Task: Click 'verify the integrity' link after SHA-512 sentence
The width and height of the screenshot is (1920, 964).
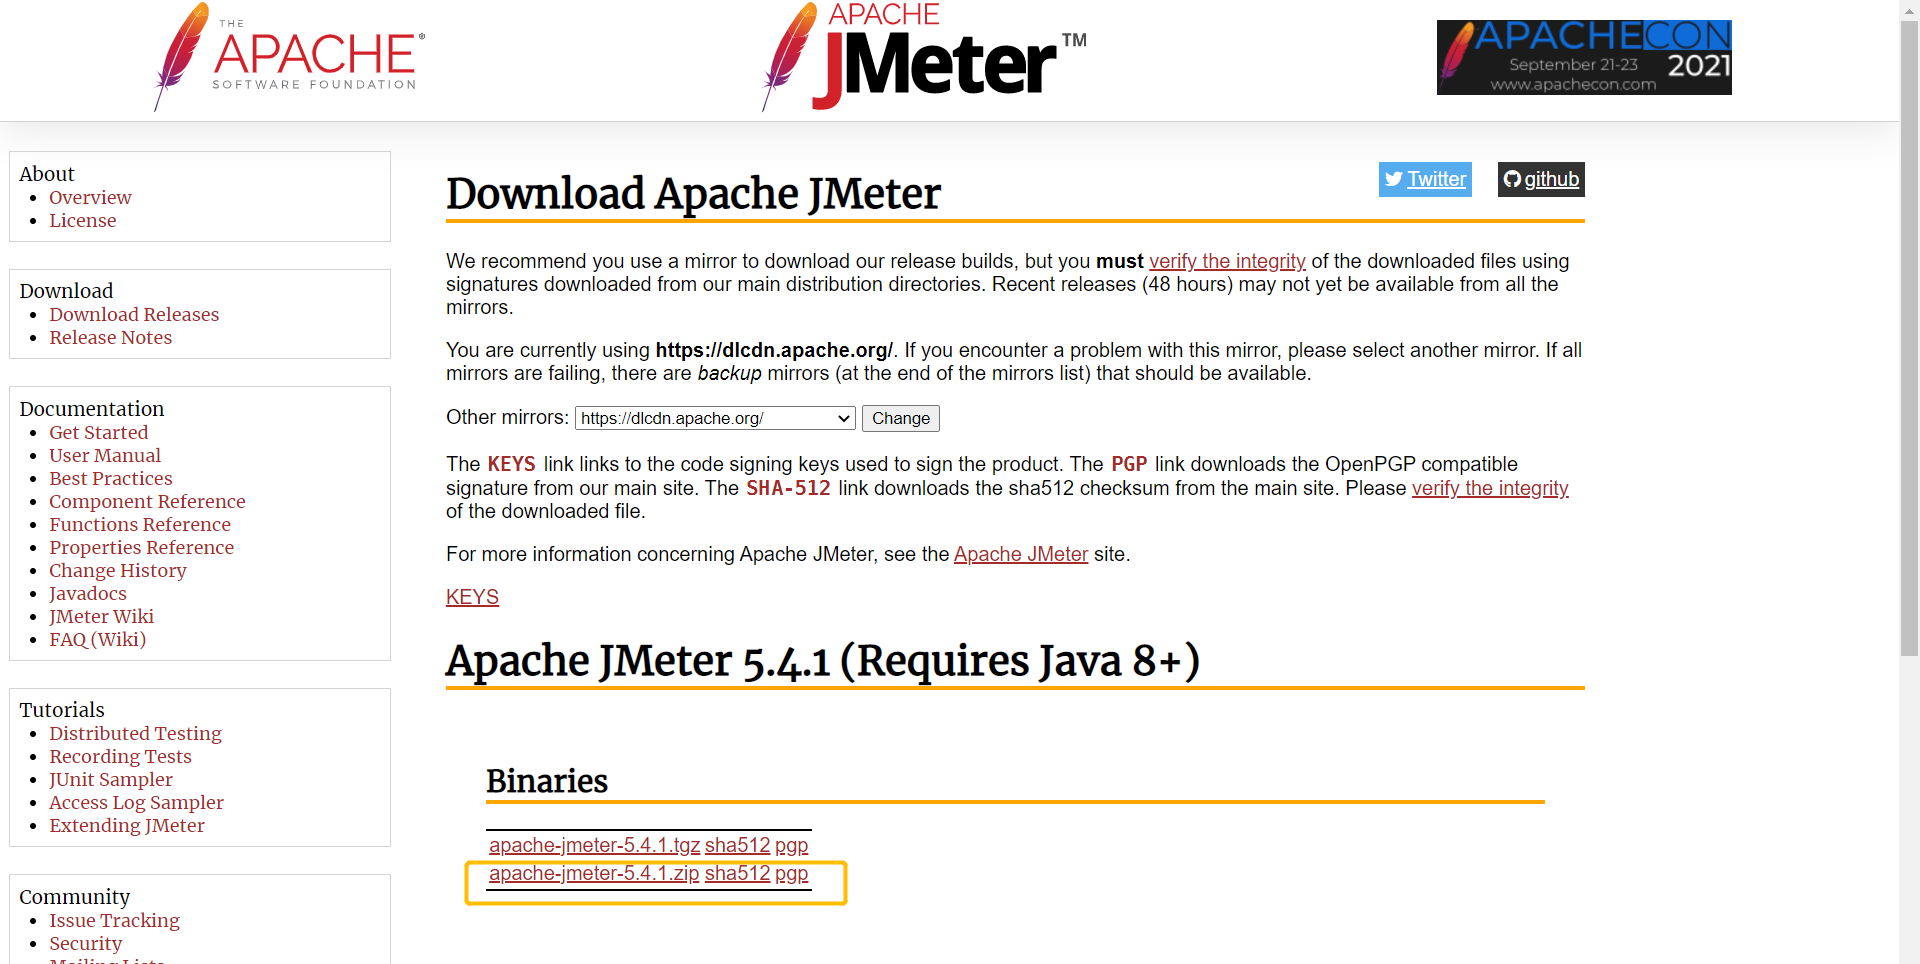Action: [1490, 488]
